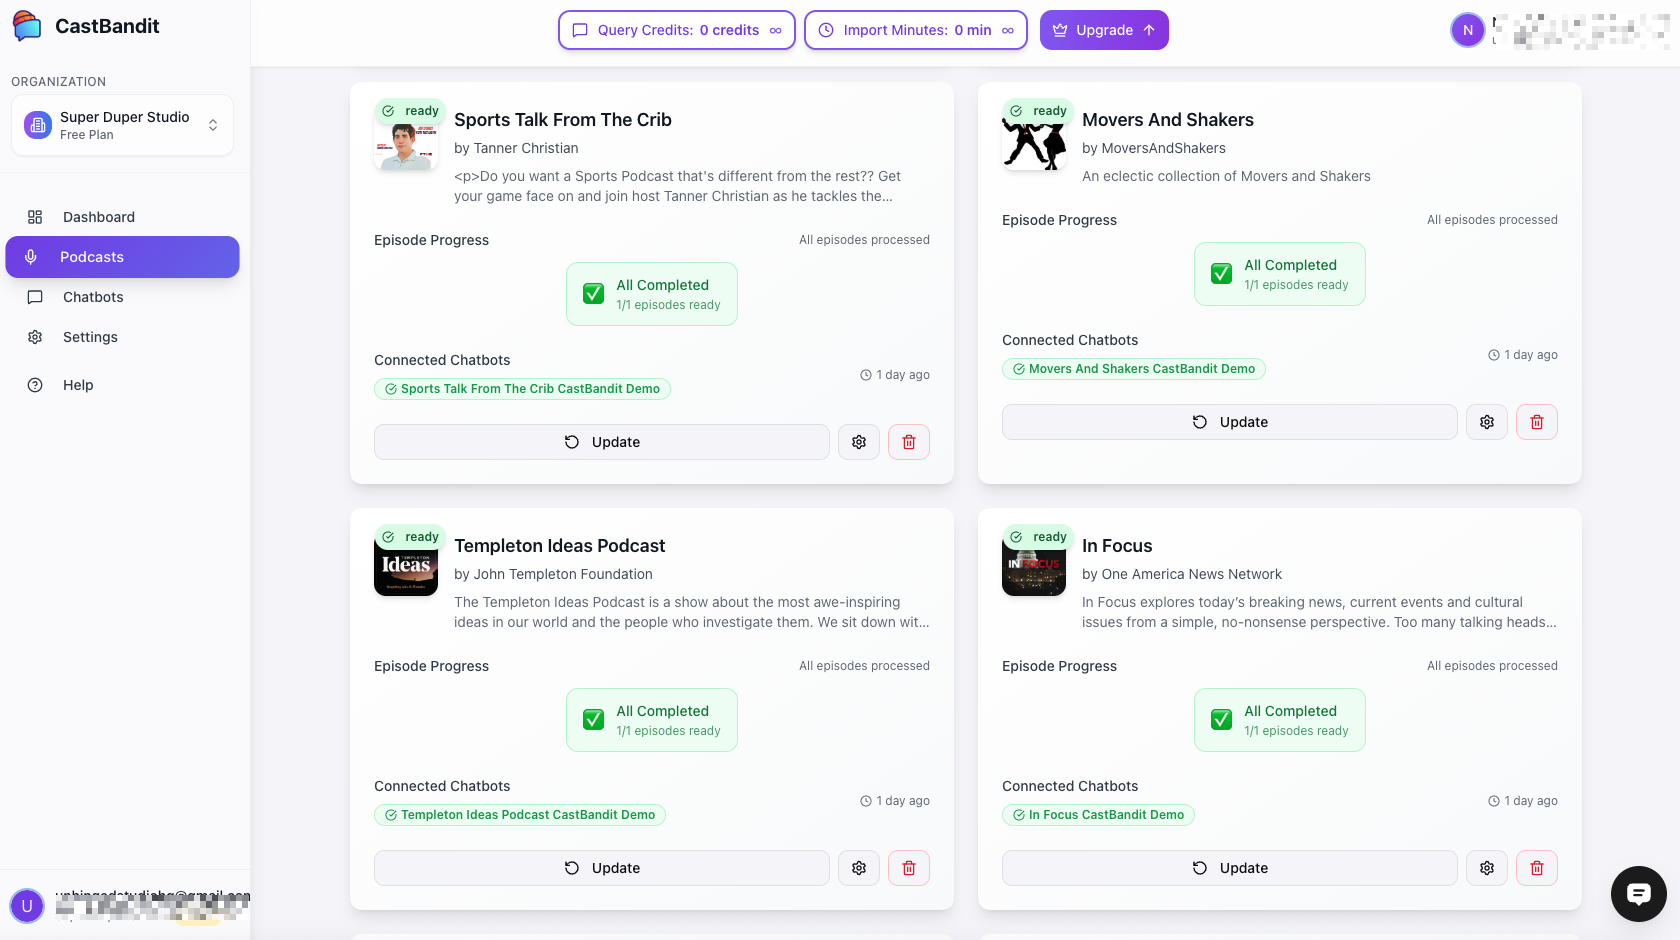The image size is (1680, 940).
Task: Delete the Movers And Shakers podcast
Action: (x=1537, y=422)
